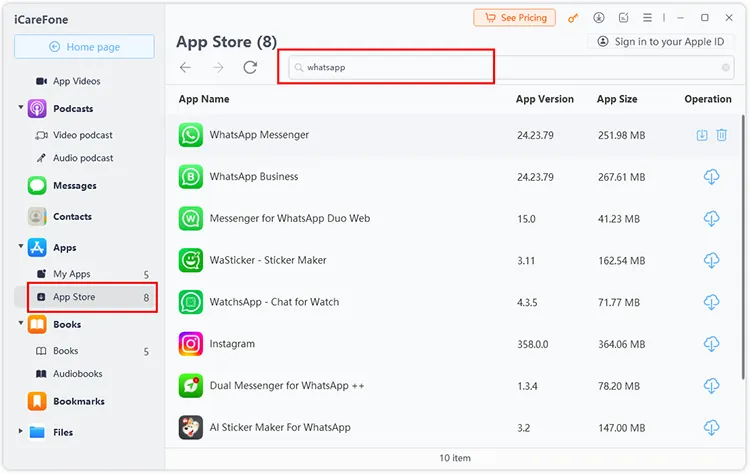This screenshot has height=474, width=750.
Task: Click the Messenger for WhatsApp Duo Web icon
Action: click(x=191, y=219)
